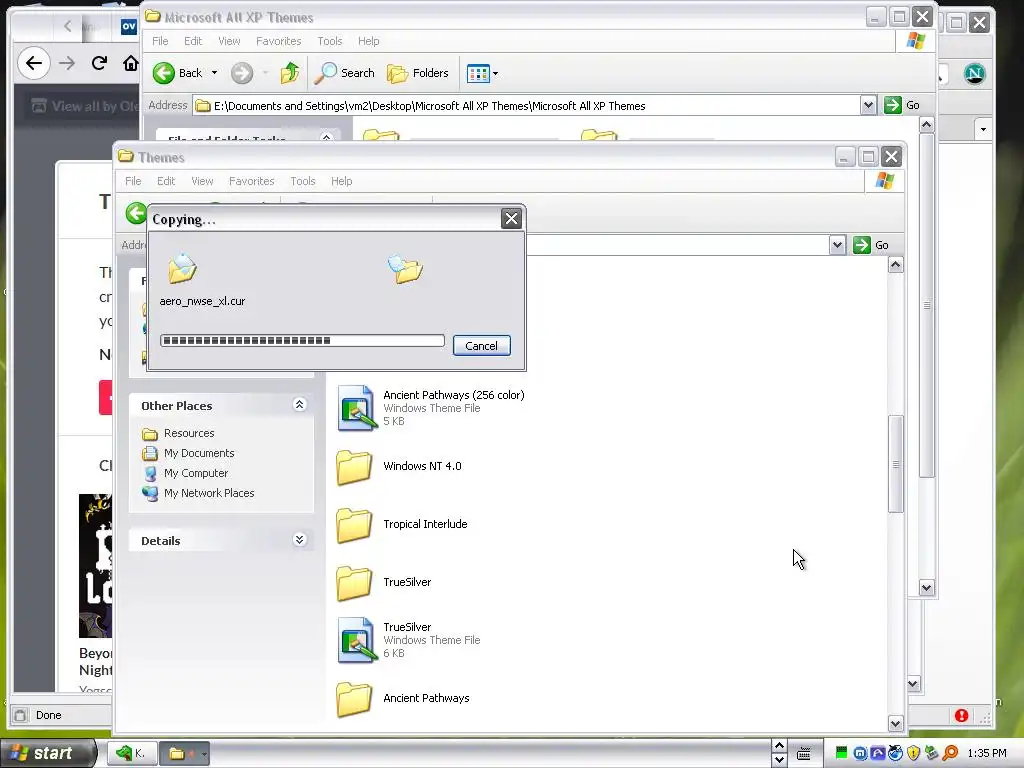Select Ancient Pathways (256 color) theme file icon

coord(357,408)
